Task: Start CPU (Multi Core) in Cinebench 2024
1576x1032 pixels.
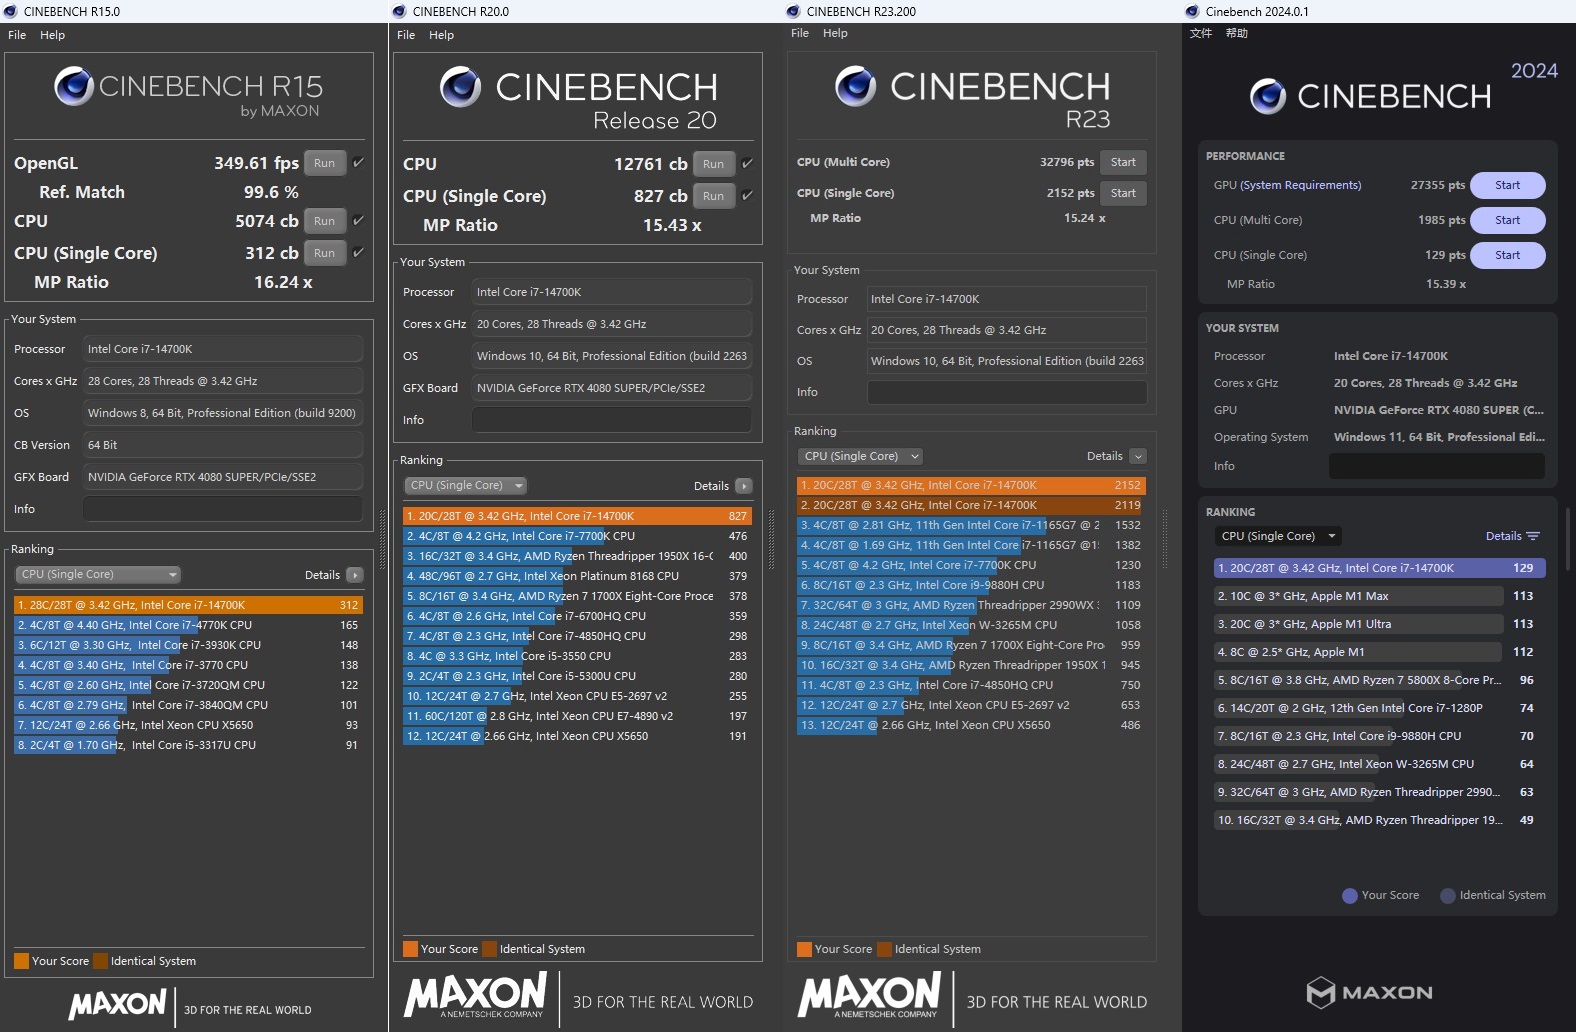Action: [1508, 220]
